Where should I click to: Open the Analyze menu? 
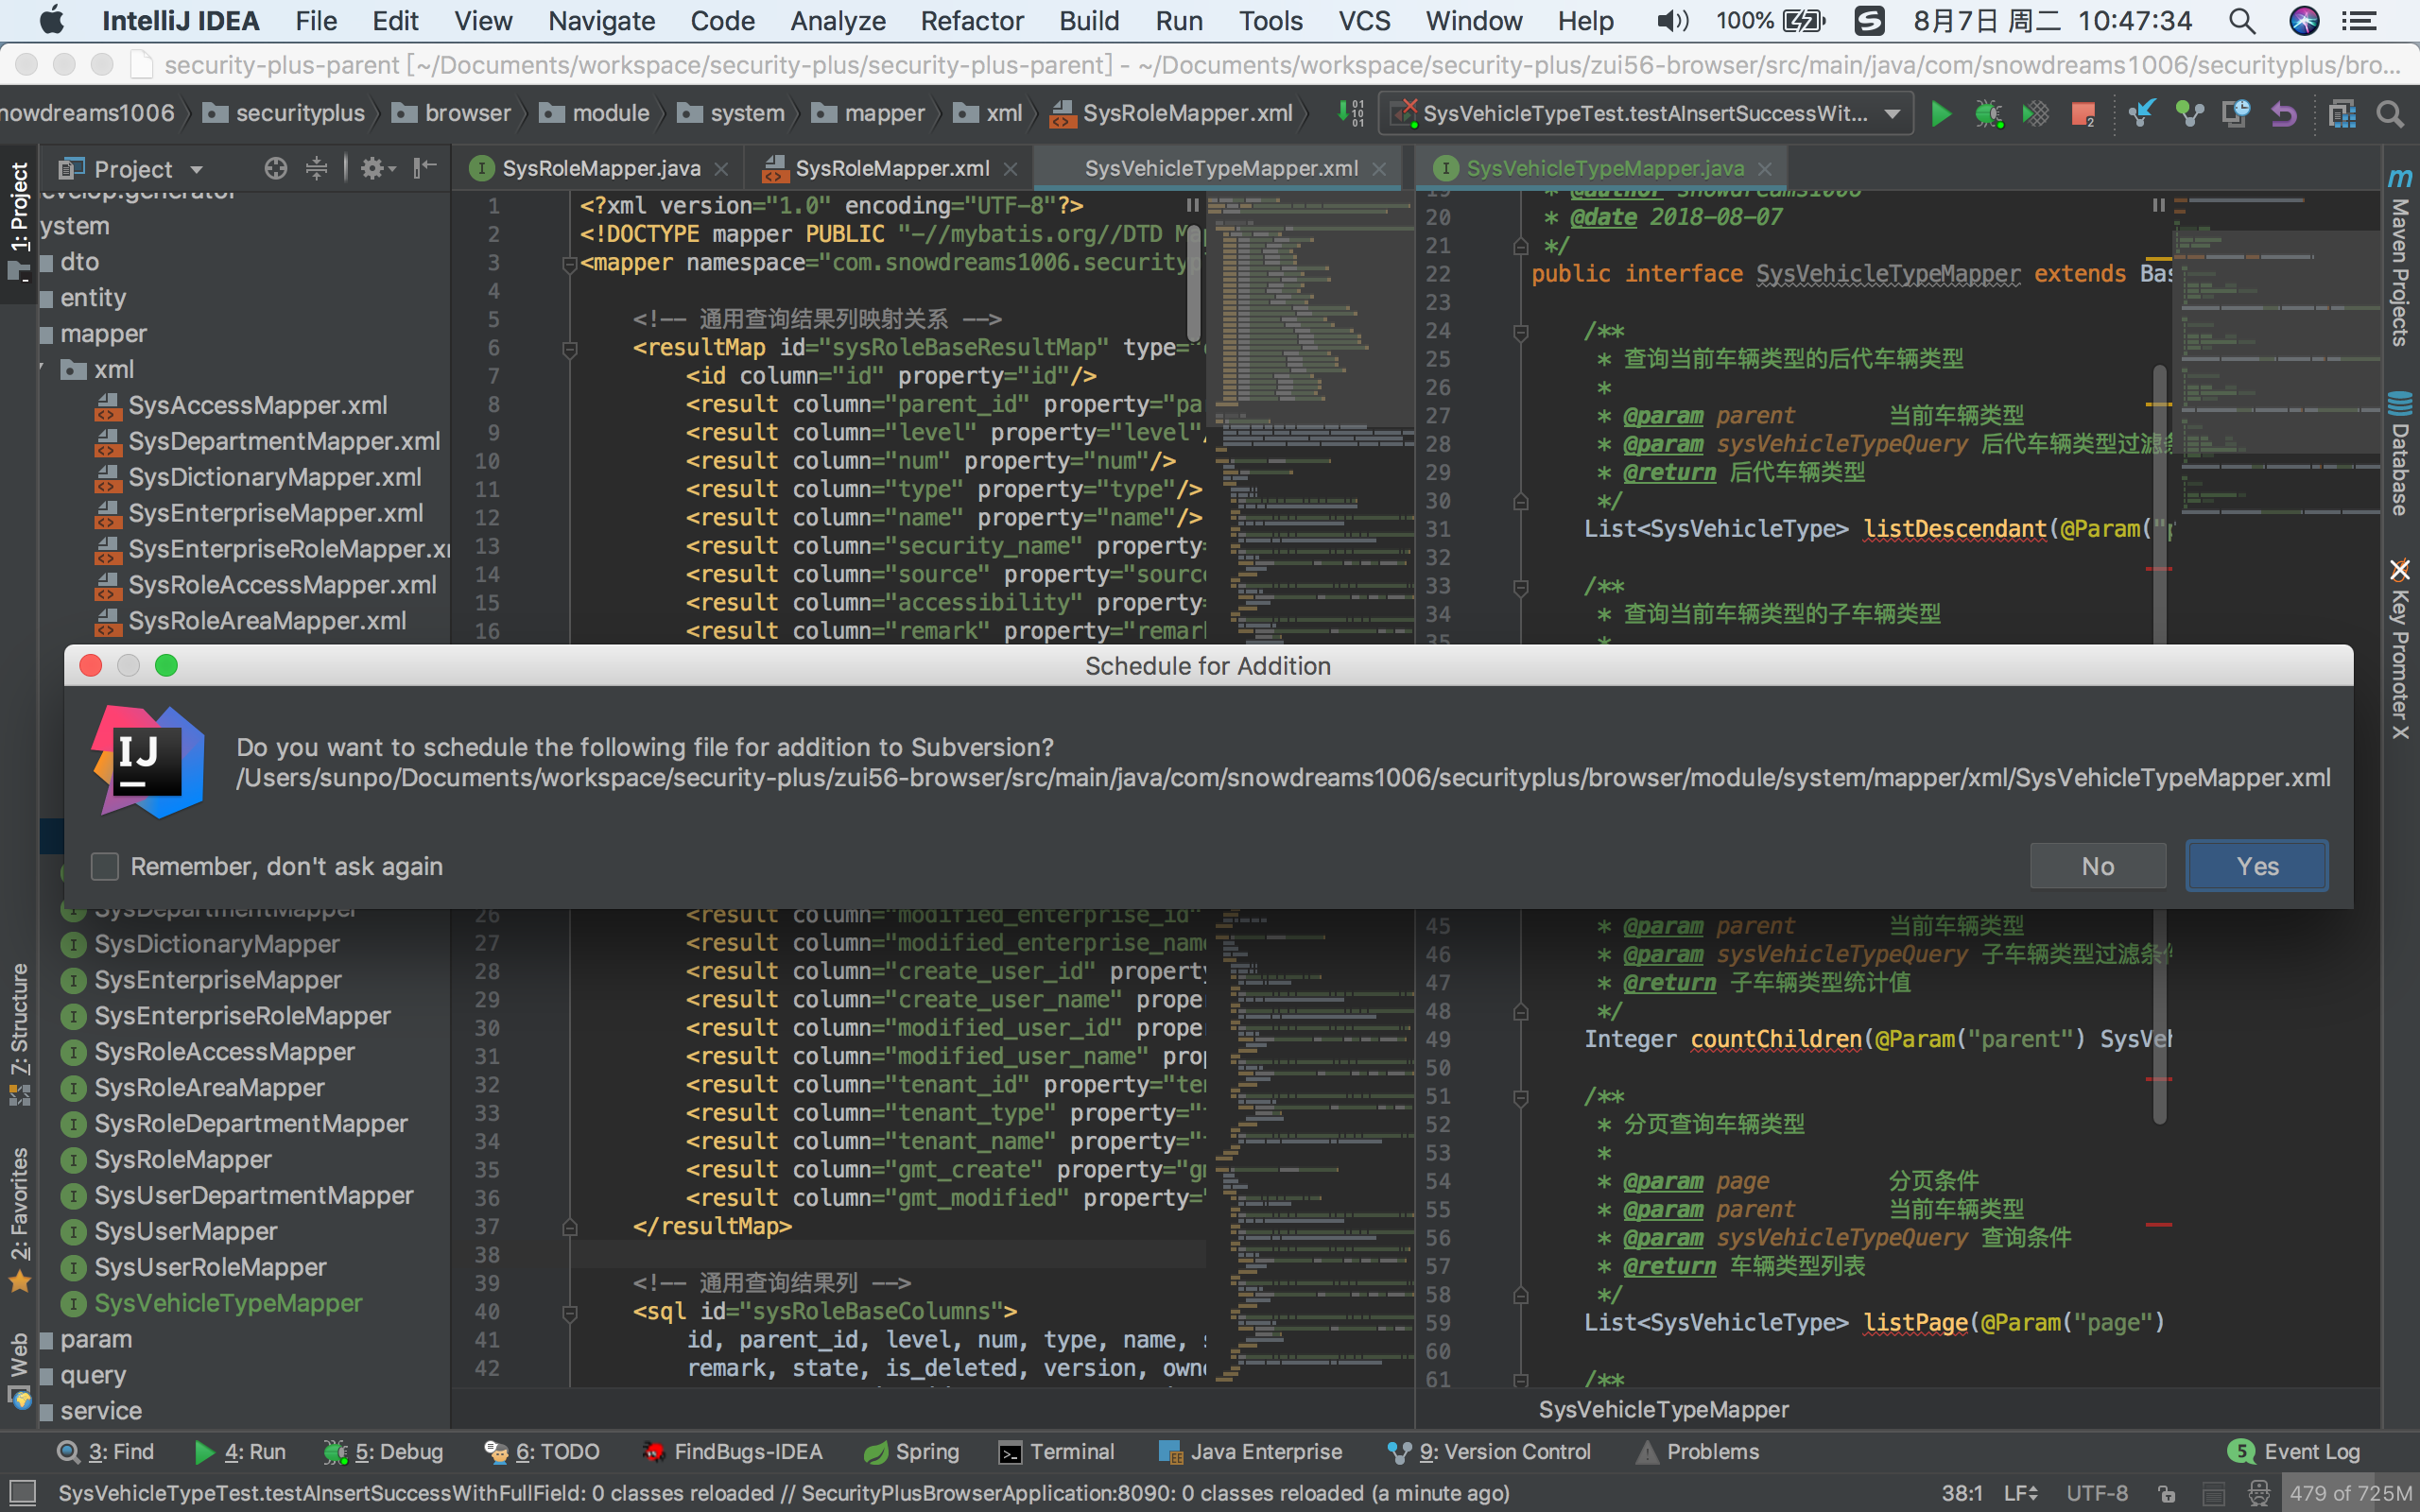pos(838,21)
